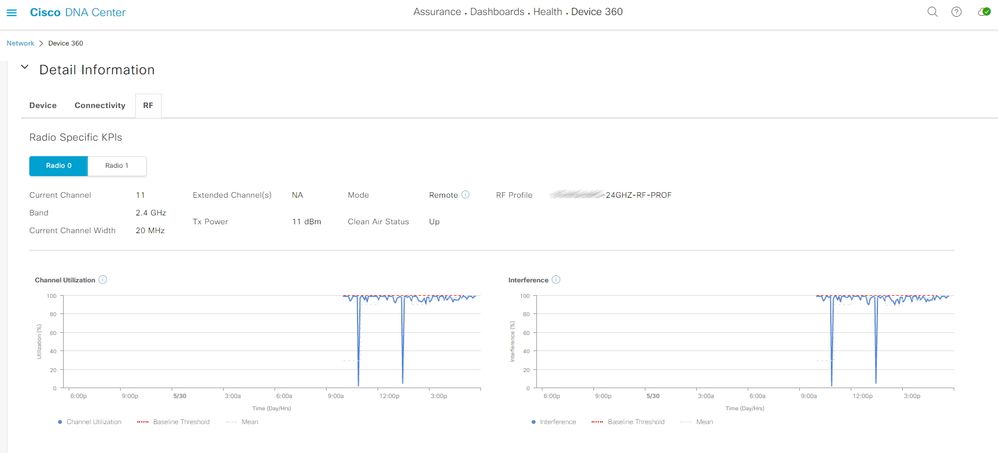
Task: Click the Extended Channel(s) value NA
Action: point(297,195)
